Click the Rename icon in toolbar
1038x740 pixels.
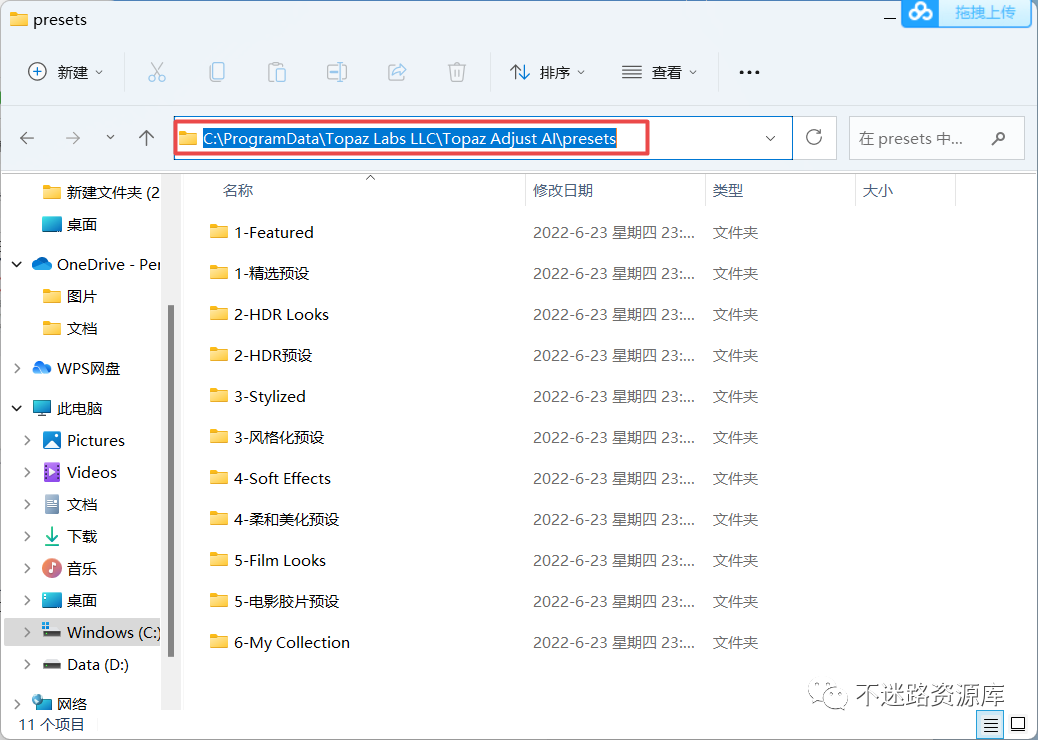click(337, 72)
